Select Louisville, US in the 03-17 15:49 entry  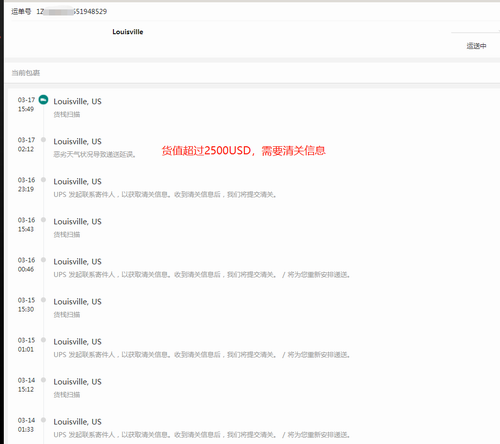pyautogui.click(x=77, y=101)
